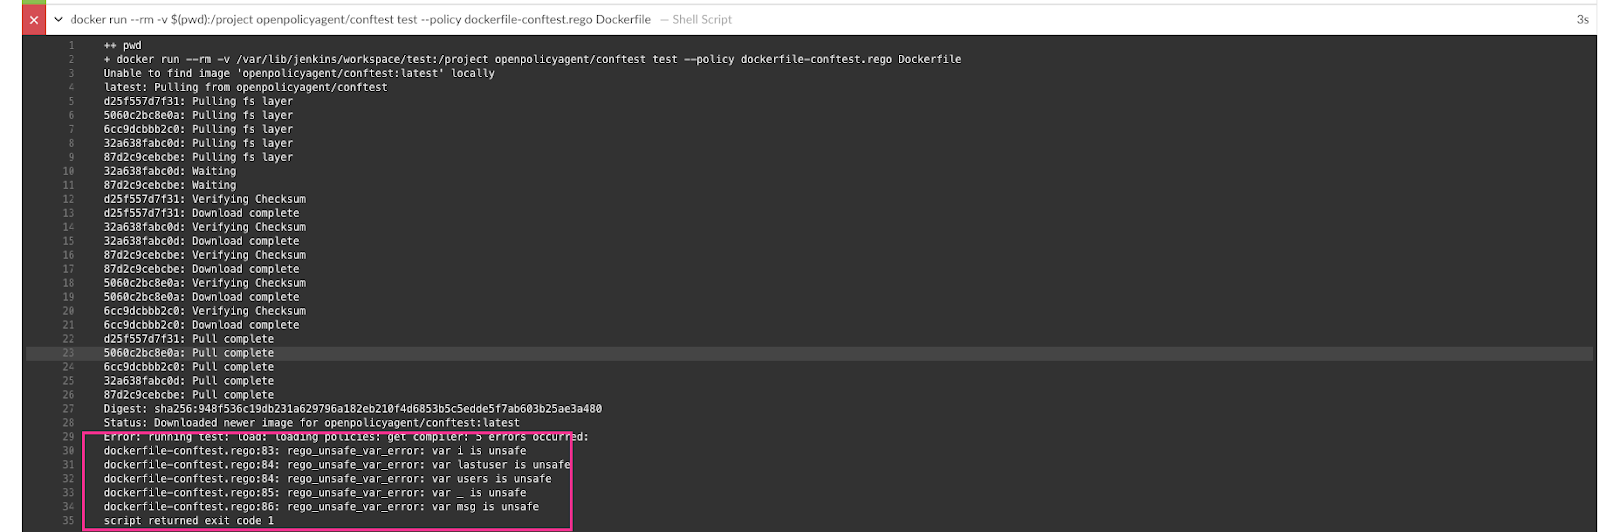
Task: Click the 'Unable to find image' log line
Action: click(298, 74)
